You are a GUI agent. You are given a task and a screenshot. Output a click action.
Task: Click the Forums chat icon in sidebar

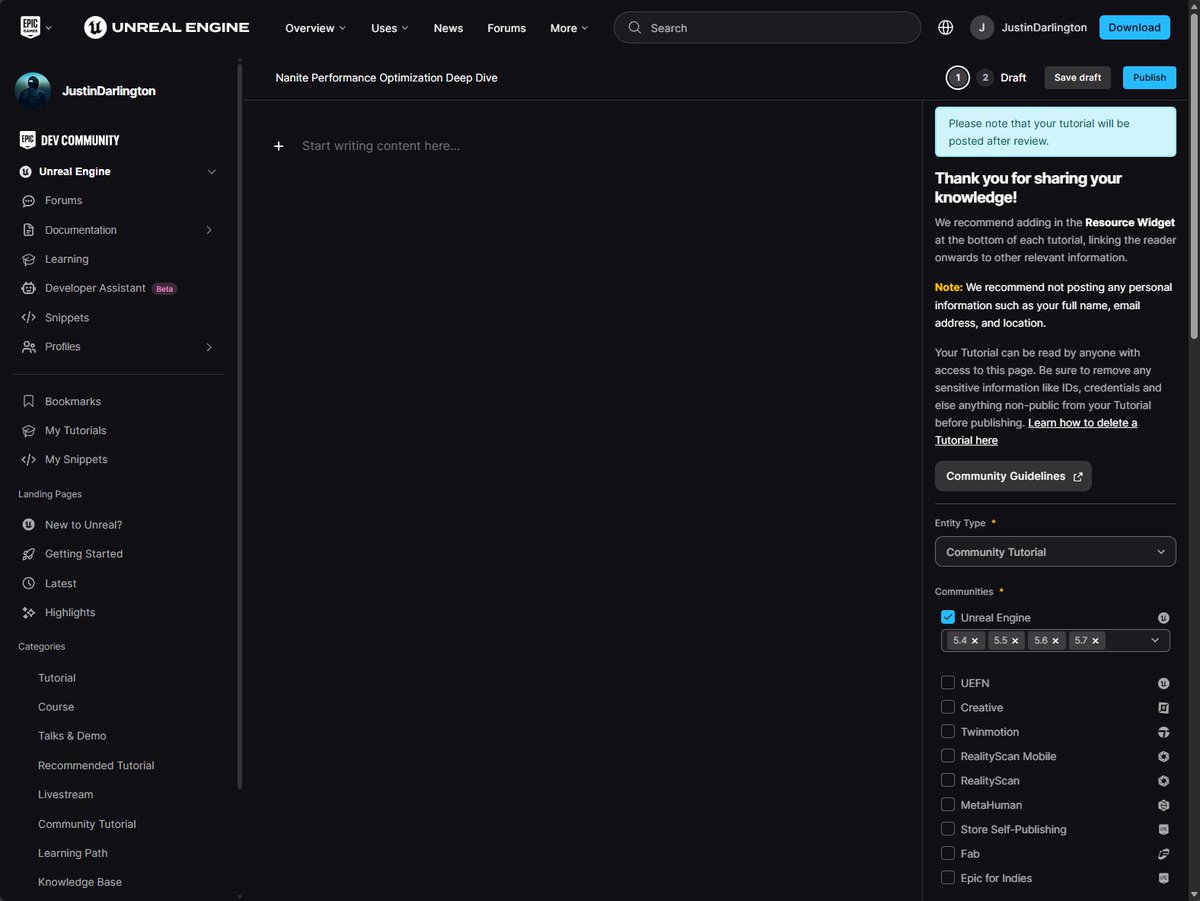[x=28, y=201]
